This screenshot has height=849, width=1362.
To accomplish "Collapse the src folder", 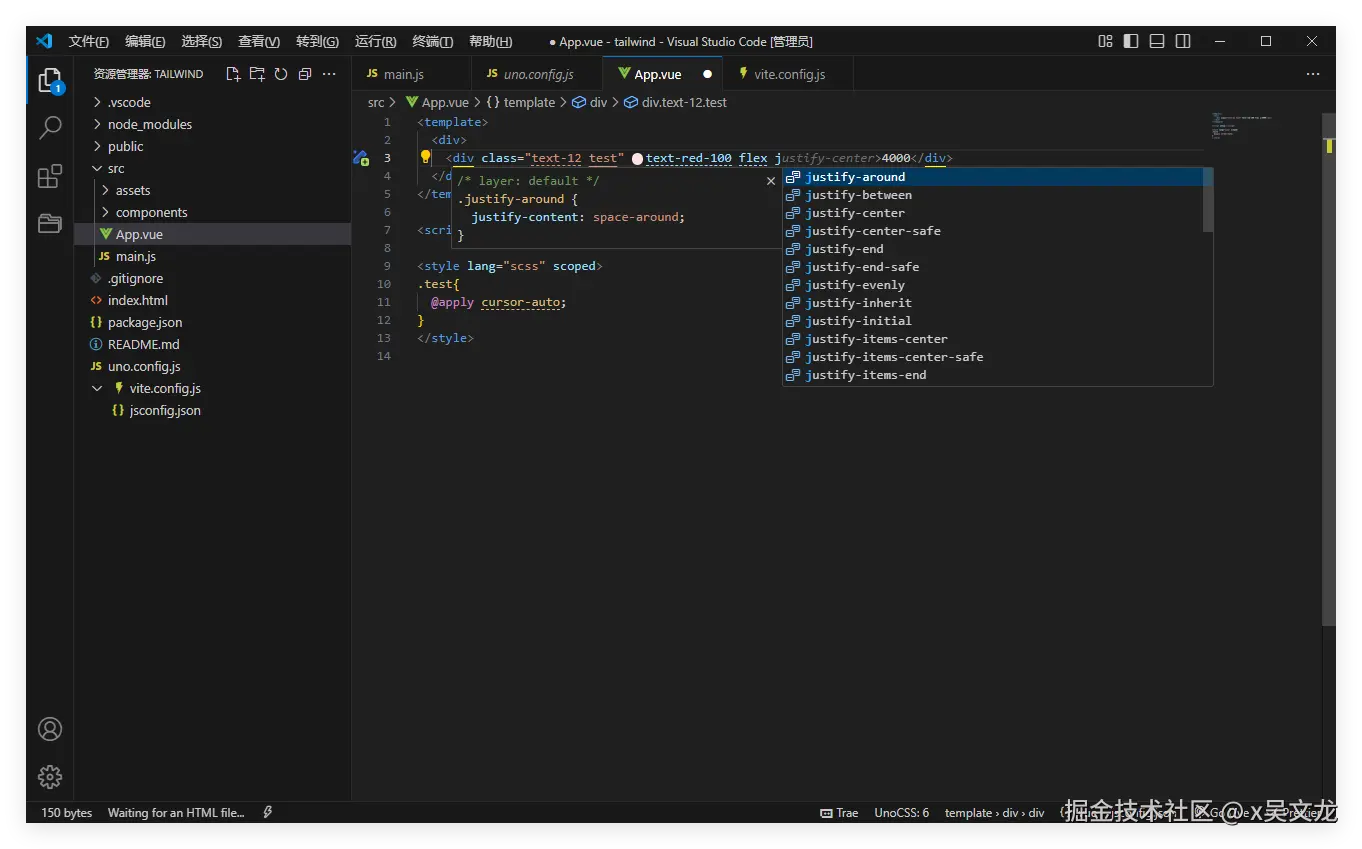I will click(116, 168).
